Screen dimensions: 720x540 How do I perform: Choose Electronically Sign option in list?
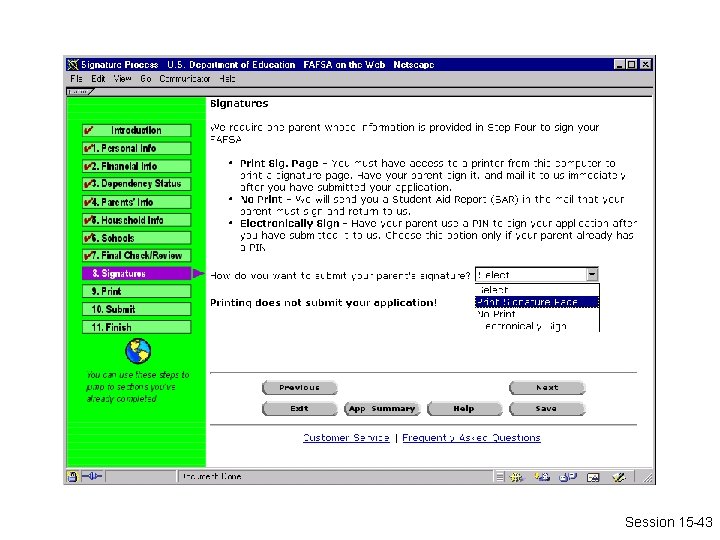[x=537, y=326]
